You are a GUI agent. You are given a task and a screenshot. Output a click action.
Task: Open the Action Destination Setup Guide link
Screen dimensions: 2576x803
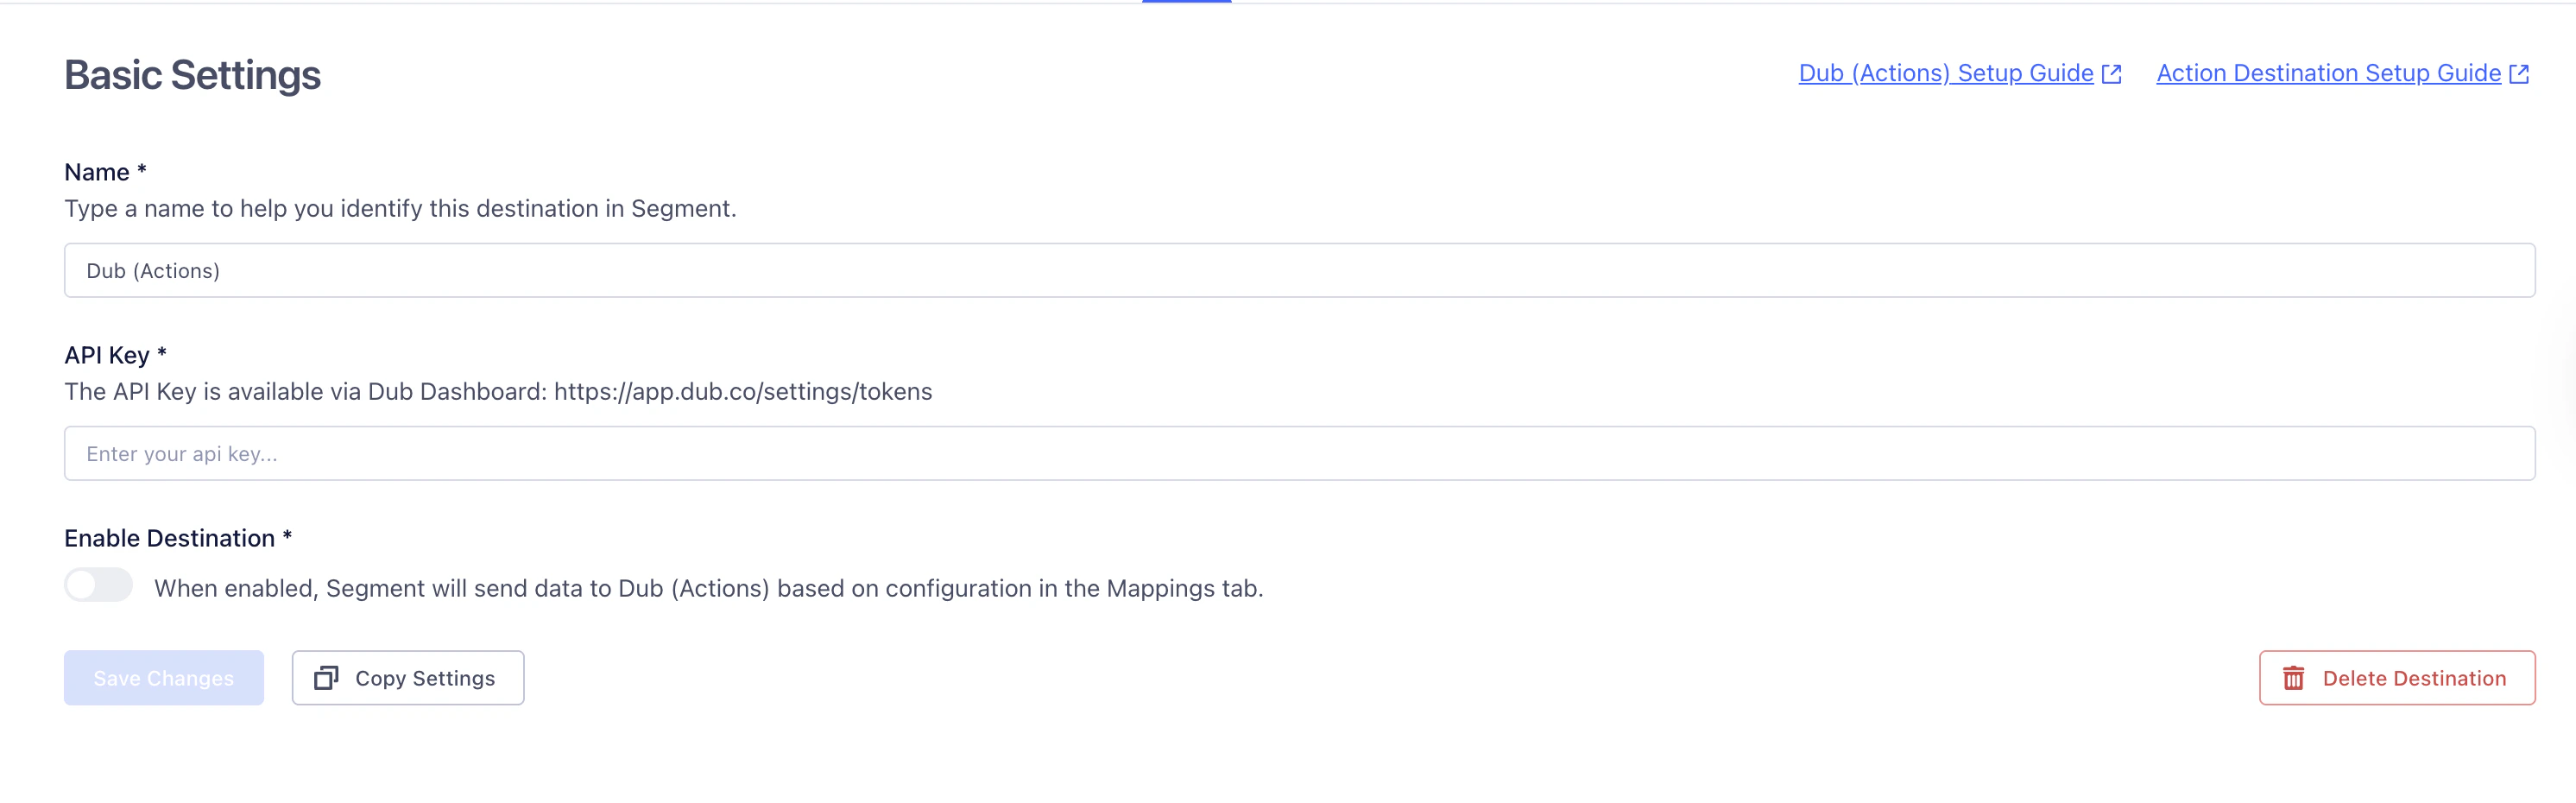2328,73
